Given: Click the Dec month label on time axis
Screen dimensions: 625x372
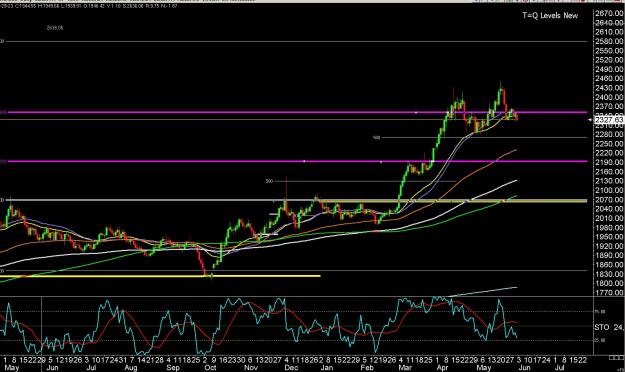Looking at the screenshot, I should (x=291, y=368).
